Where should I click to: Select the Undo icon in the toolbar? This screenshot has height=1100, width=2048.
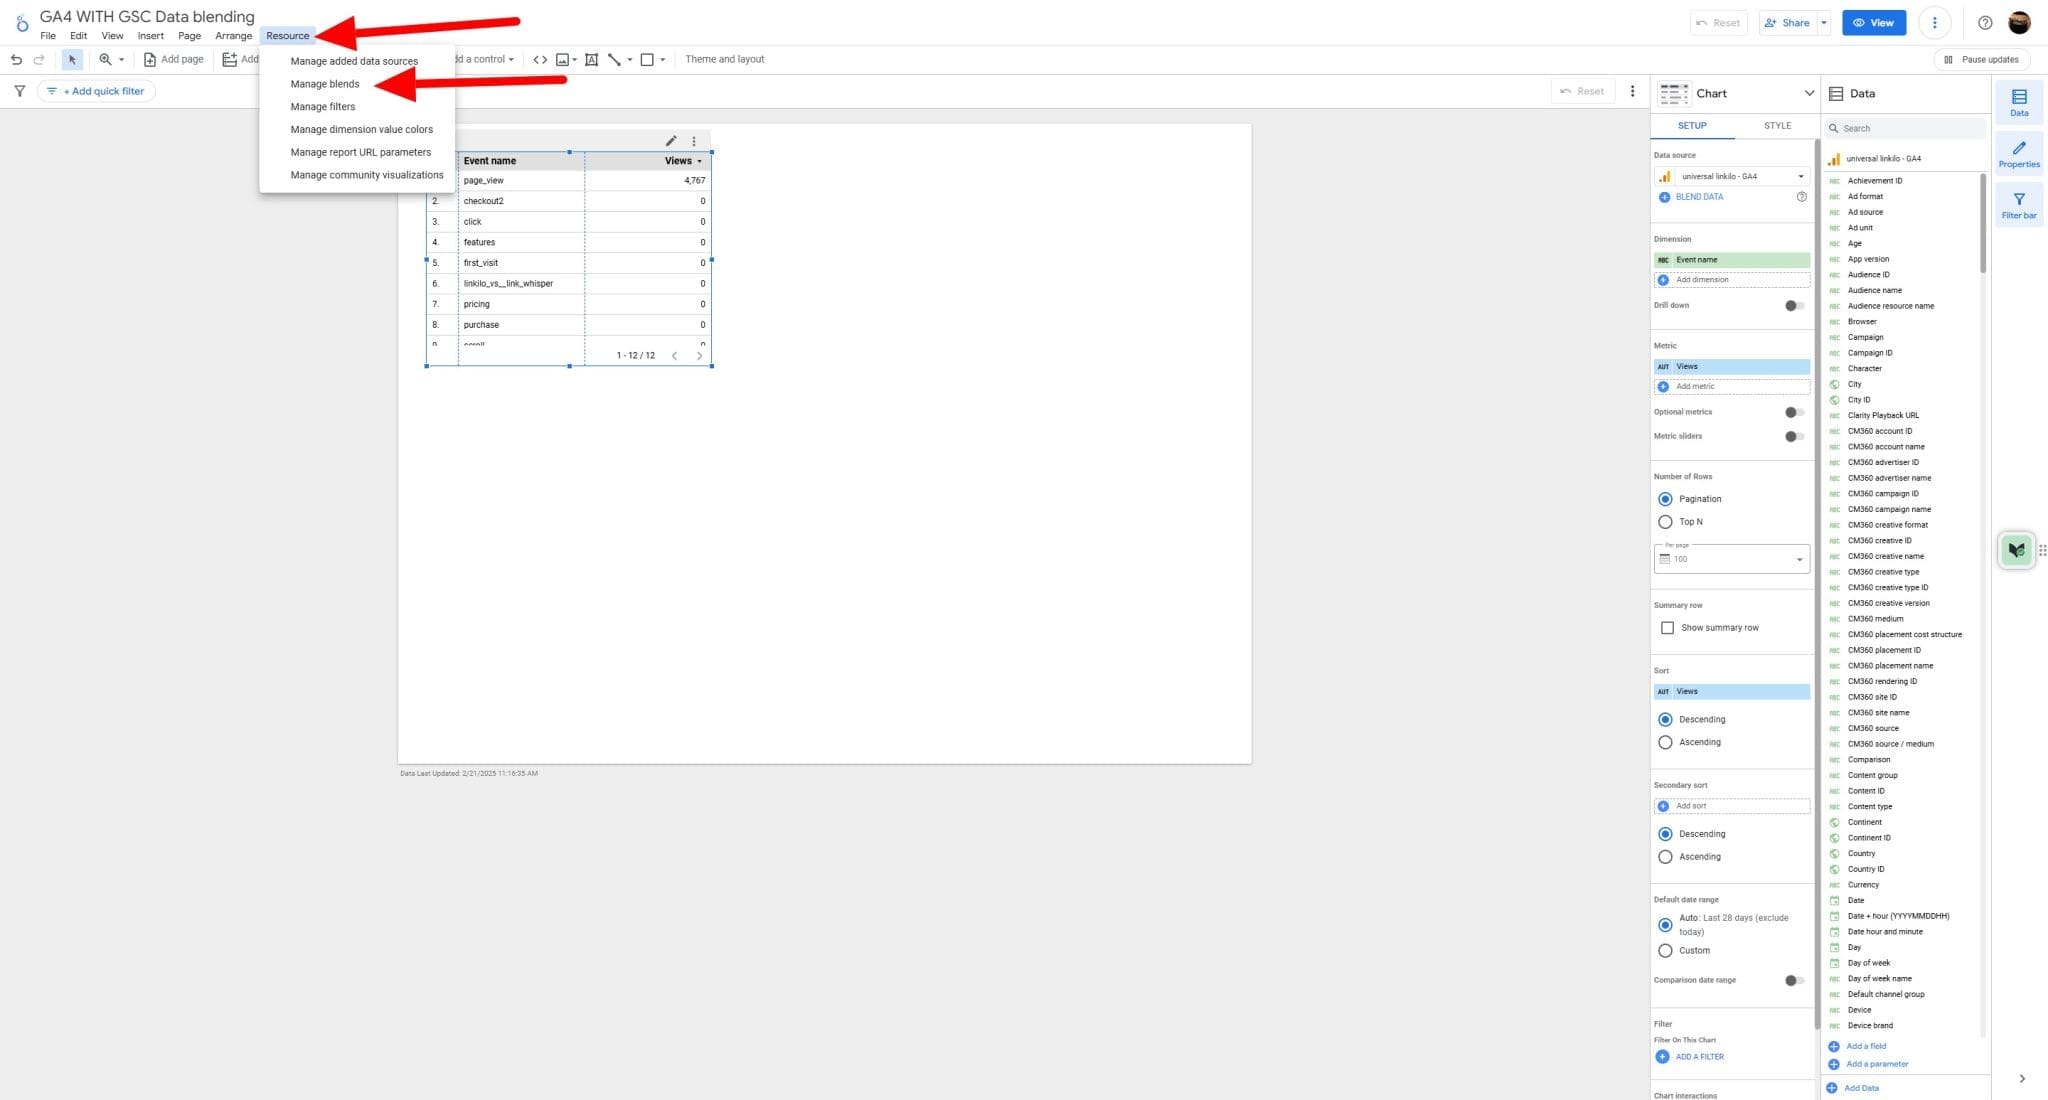point(16,59)
